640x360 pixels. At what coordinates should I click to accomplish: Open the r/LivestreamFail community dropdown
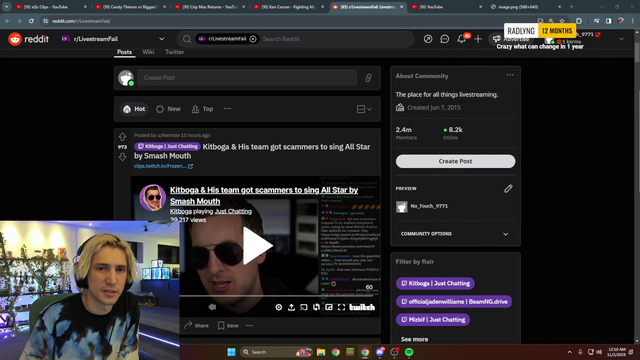click(x=113, y=39)
